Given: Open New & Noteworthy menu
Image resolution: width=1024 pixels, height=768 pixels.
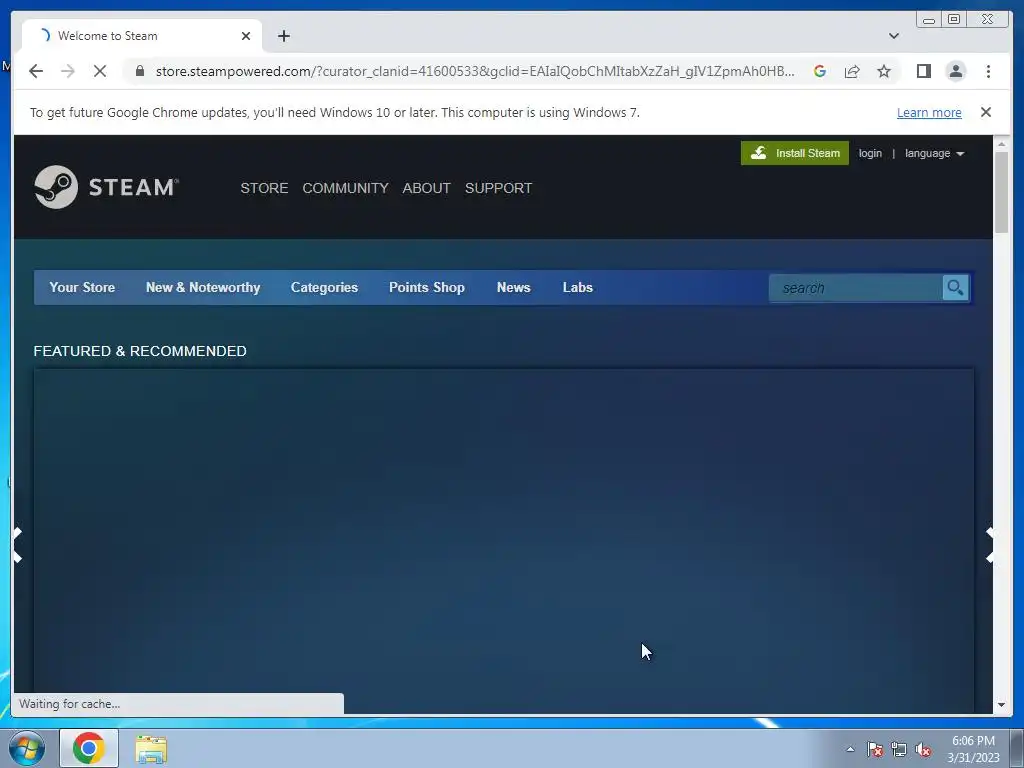Looking at the screenshot, I should tap(203, 287).
